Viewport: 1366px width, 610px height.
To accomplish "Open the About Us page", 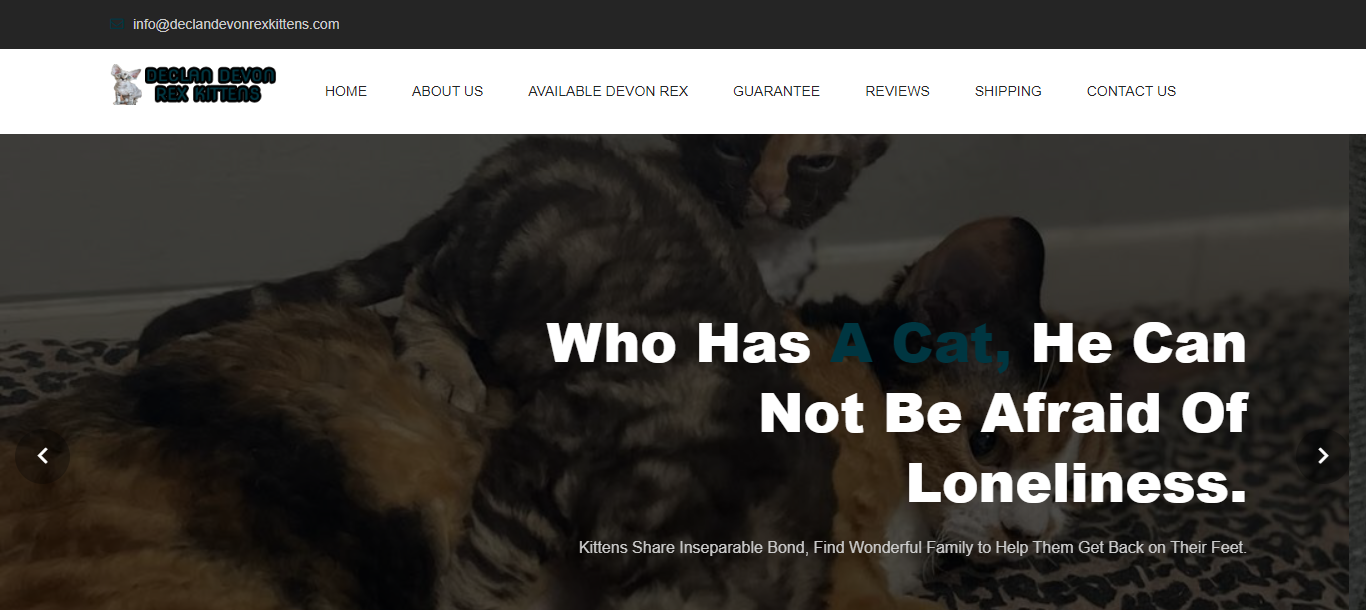I will tap(447, 91).
